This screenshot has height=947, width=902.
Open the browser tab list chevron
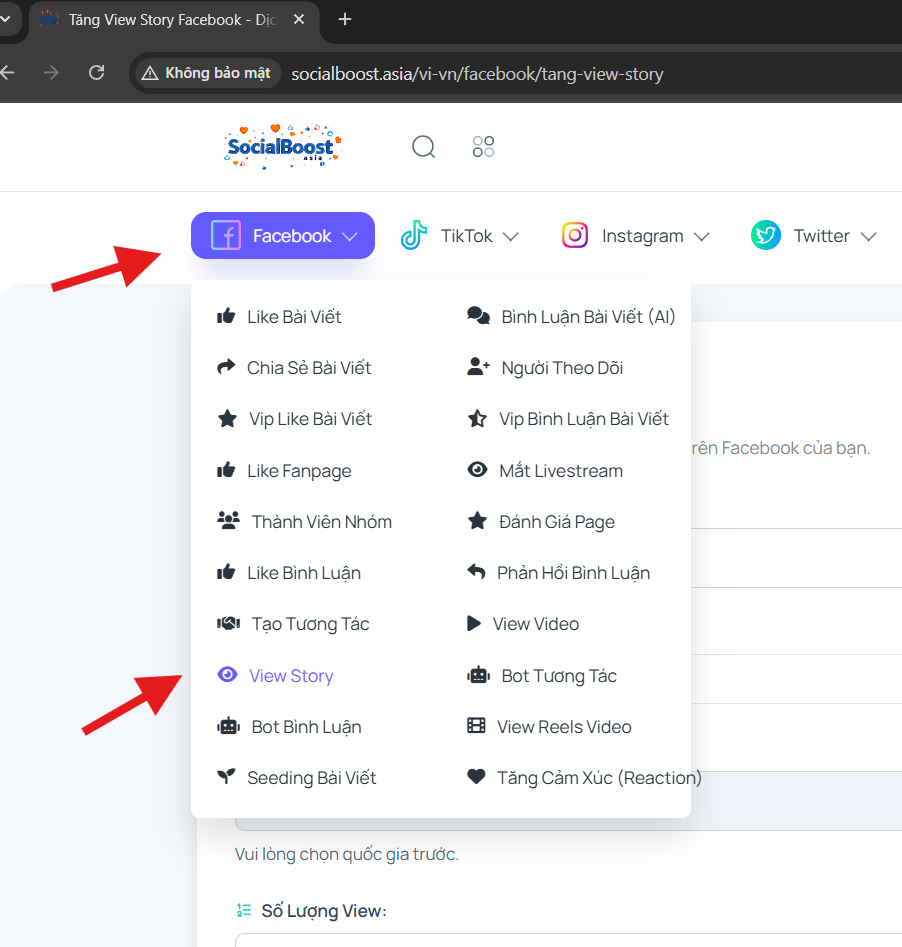click(x=5, y=19)
